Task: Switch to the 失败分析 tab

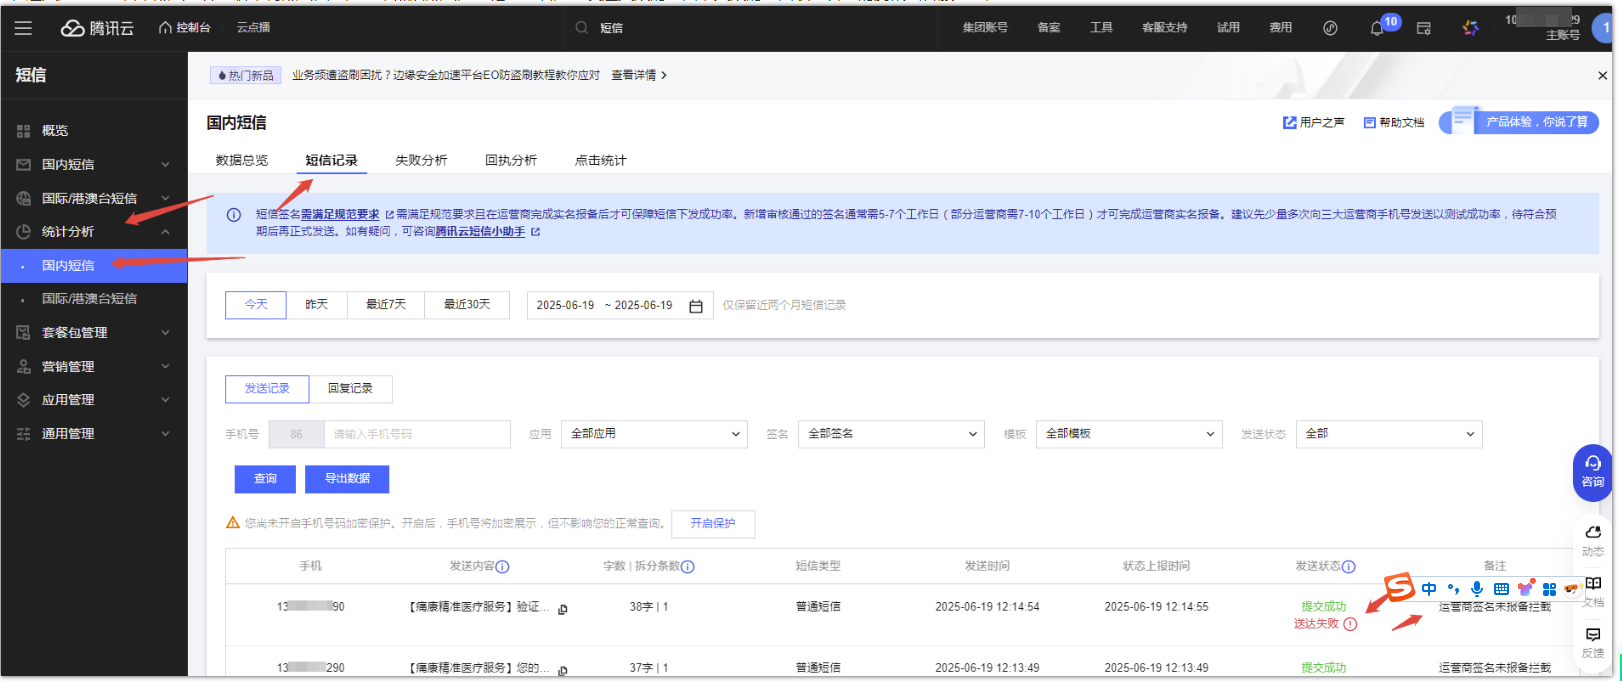Action: (421, 160)
